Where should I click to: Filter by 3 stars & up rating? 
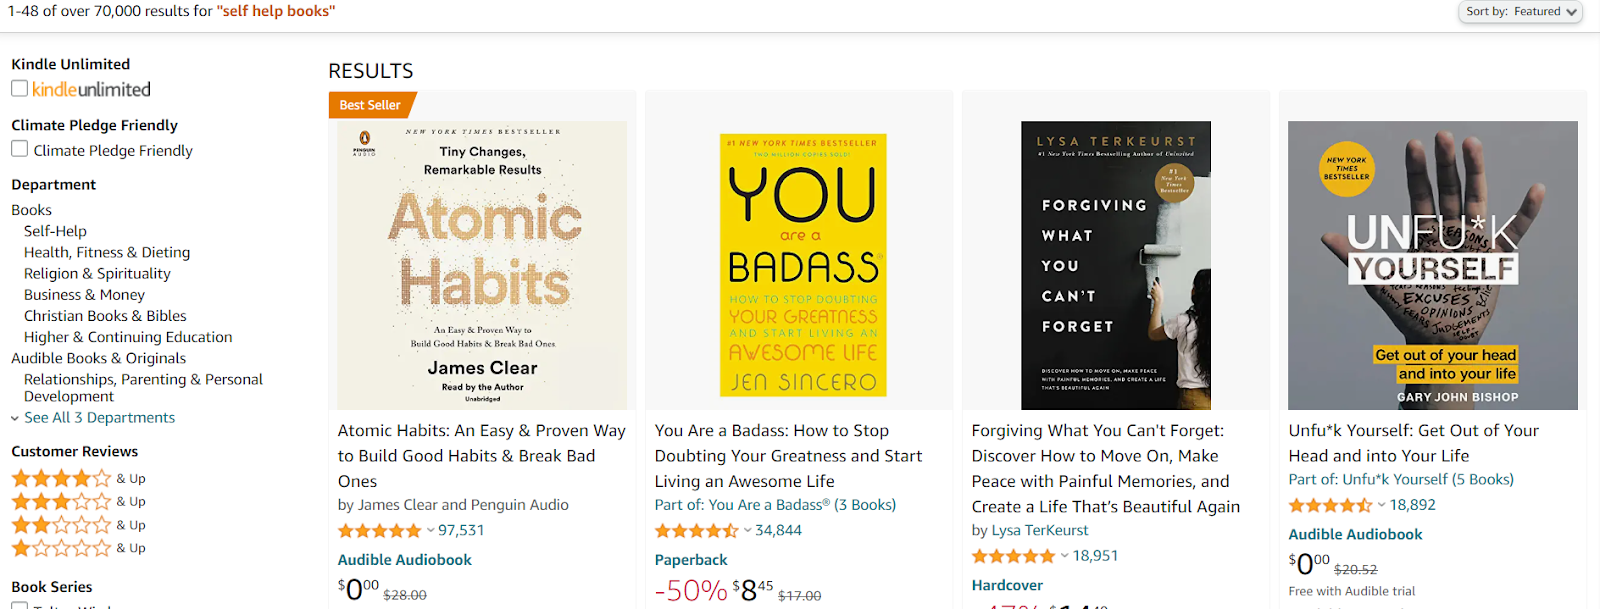(78, 501)
